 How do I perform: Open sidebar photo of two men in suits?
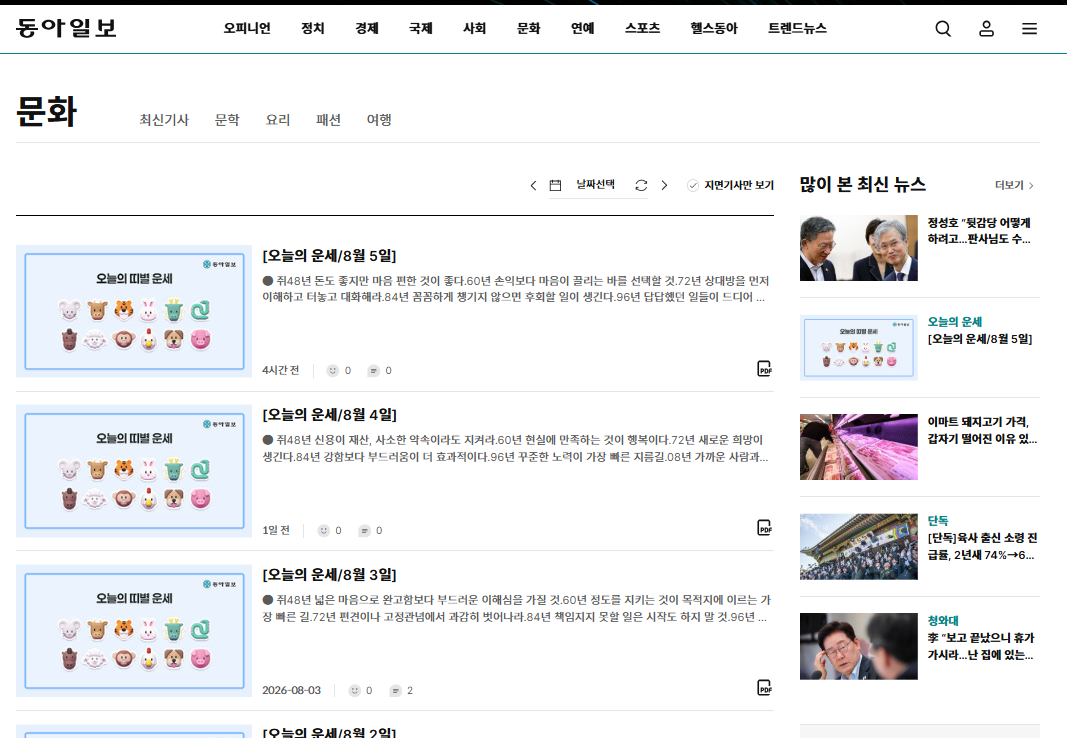[859, 248]
